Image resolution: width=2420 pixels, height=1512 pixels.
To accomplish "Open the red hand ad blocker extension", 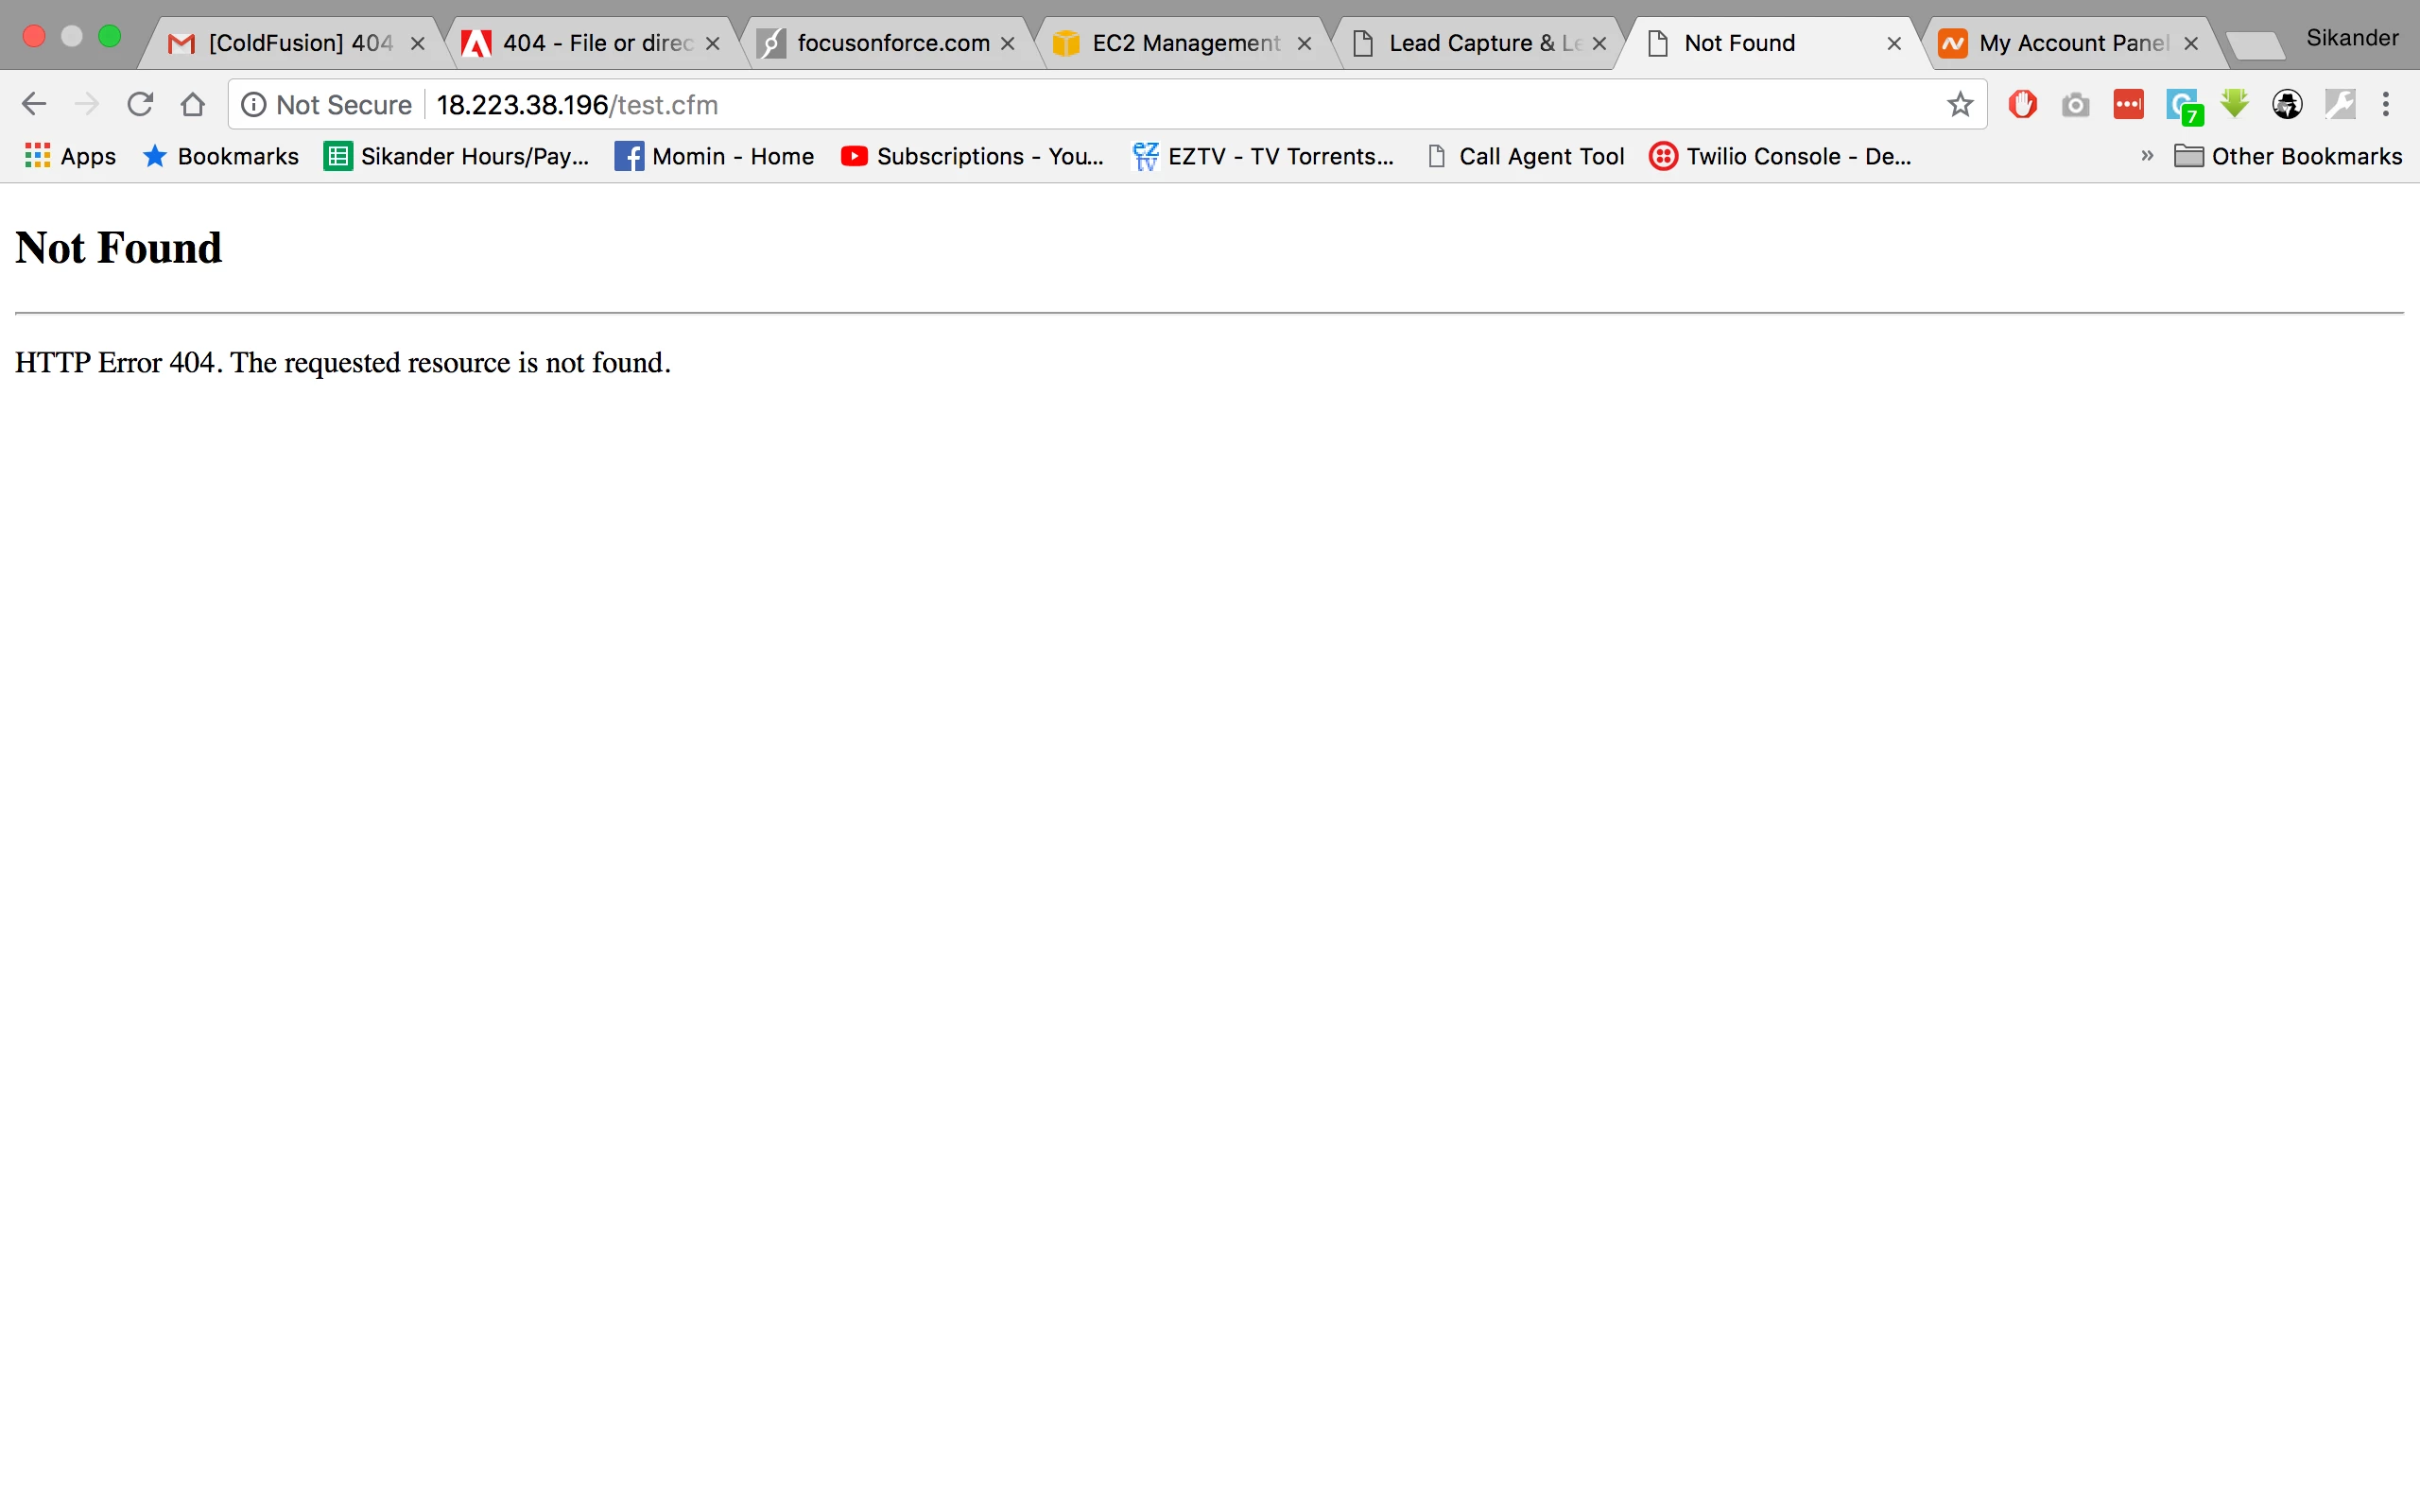I will click(x=2022, y=104).
